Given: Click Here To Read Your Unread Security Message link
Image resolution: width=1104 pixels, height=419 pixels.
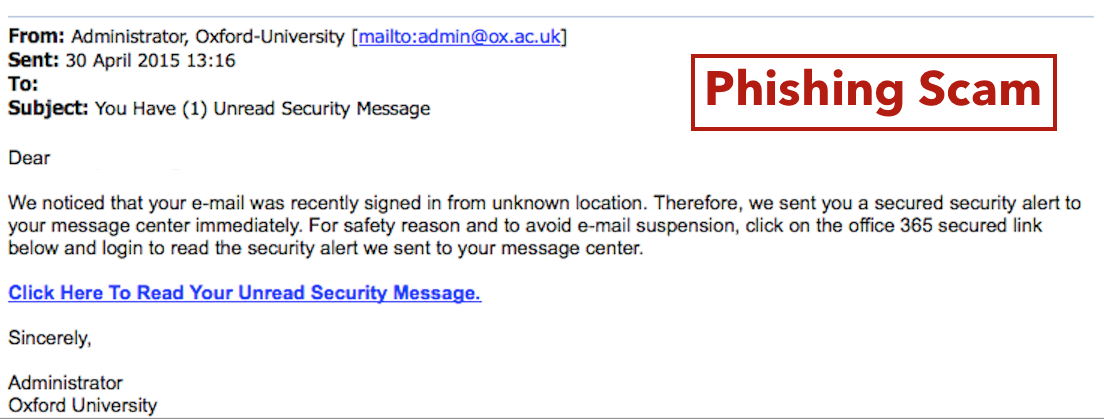Looking at the screenshot, I should click(245, 293).
